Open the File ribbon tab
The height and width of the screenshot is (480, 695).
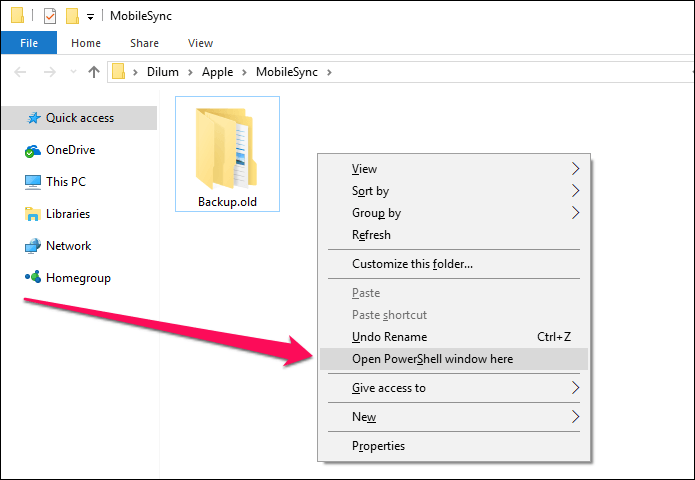[29, 43]
